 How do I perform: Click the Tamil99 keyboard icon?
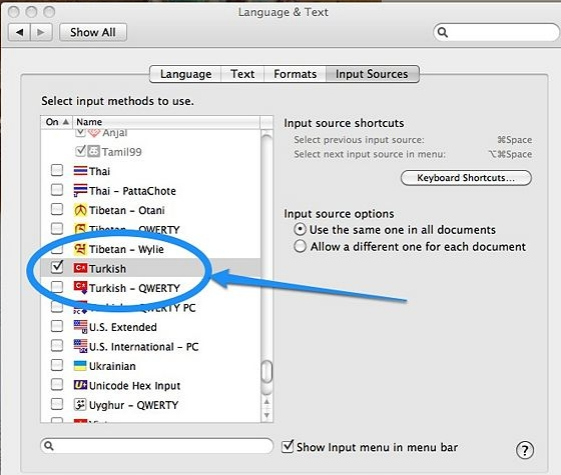tap(94, 151)
